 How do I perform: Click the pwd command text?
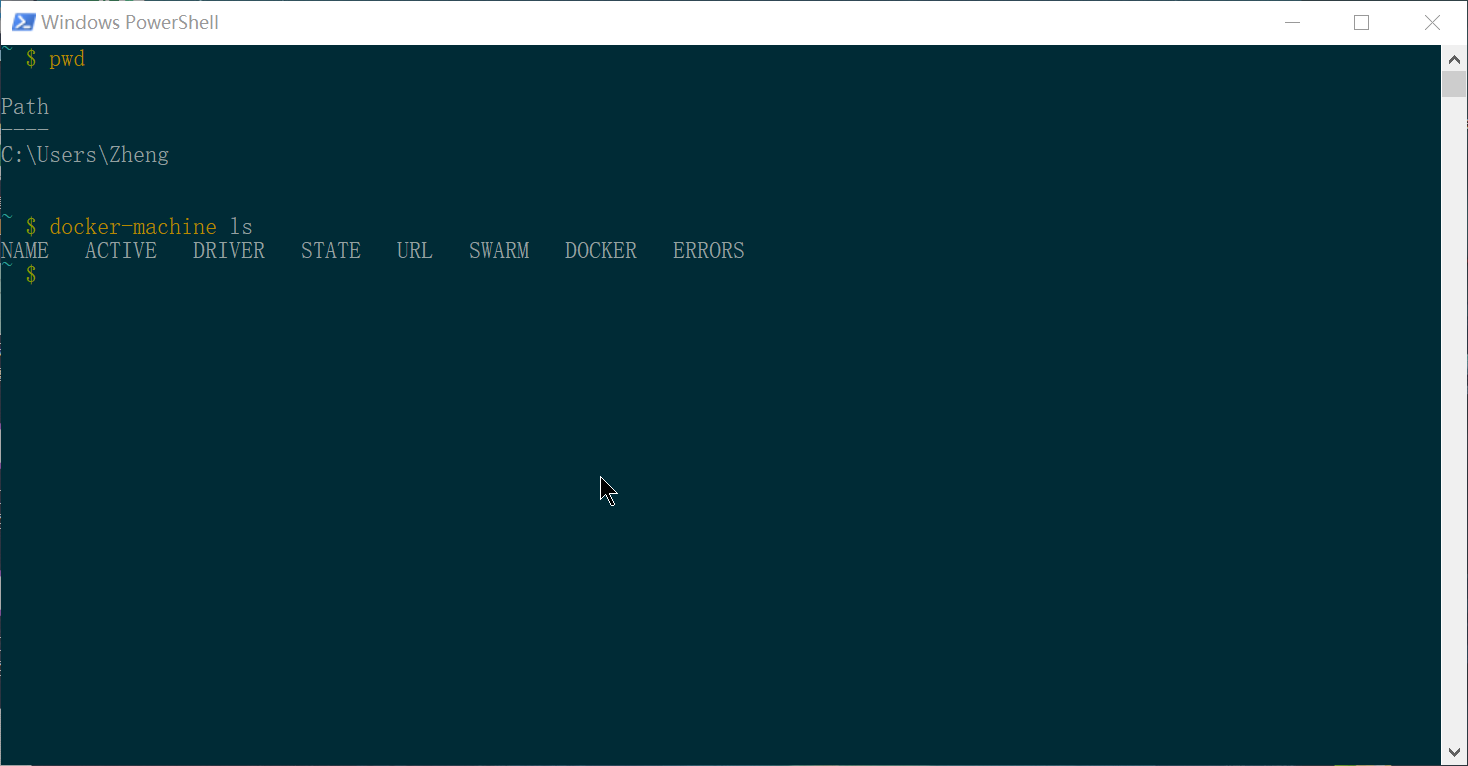click(x=66, y=58)
